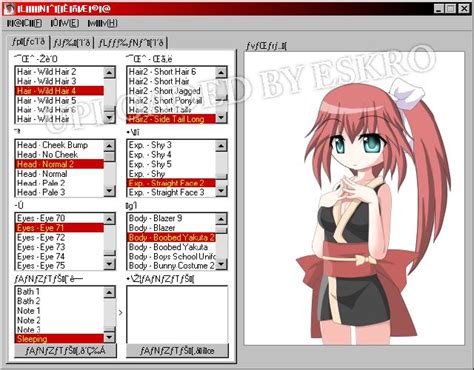The height and width of the screenshot is (370, 474).
Task: Select Bath 2 accessory
Action: click(60, 301)
